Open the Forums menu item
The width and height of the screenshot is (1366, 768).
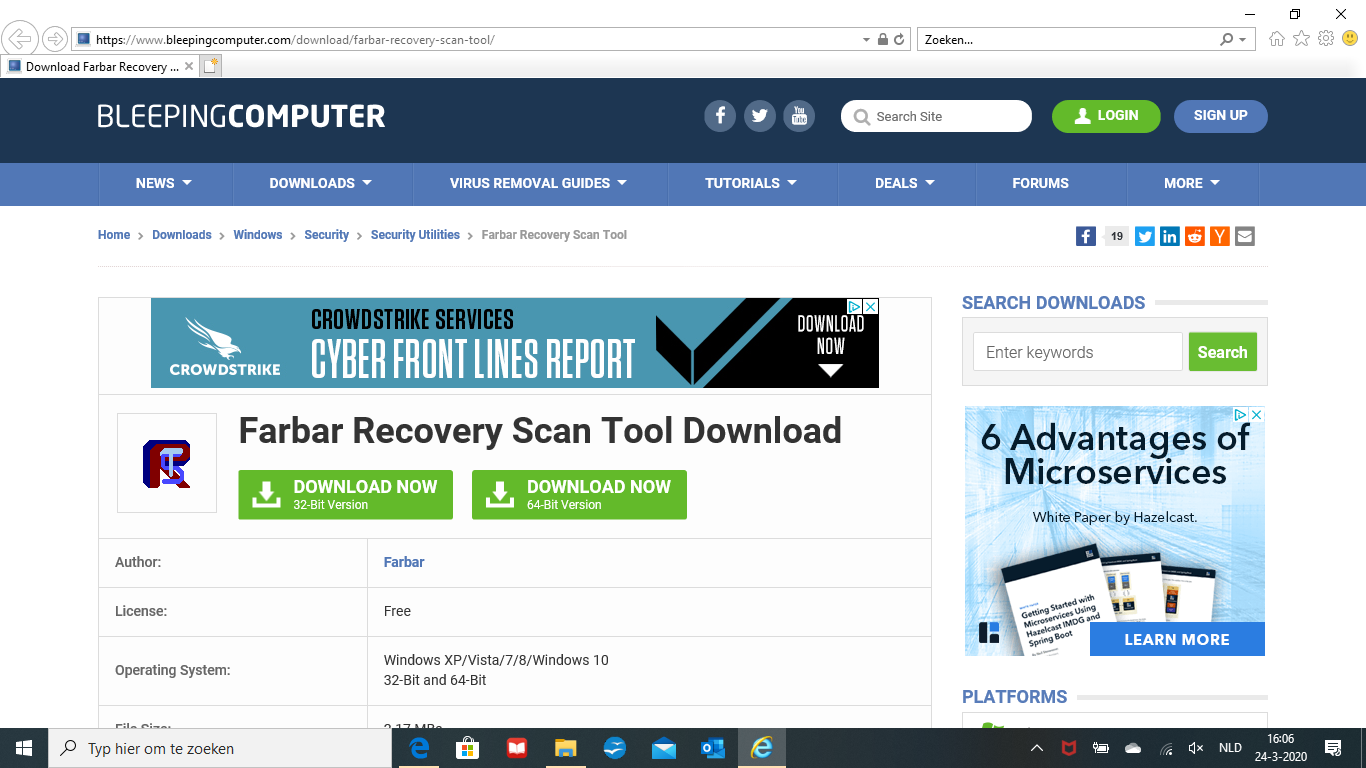1040,183
